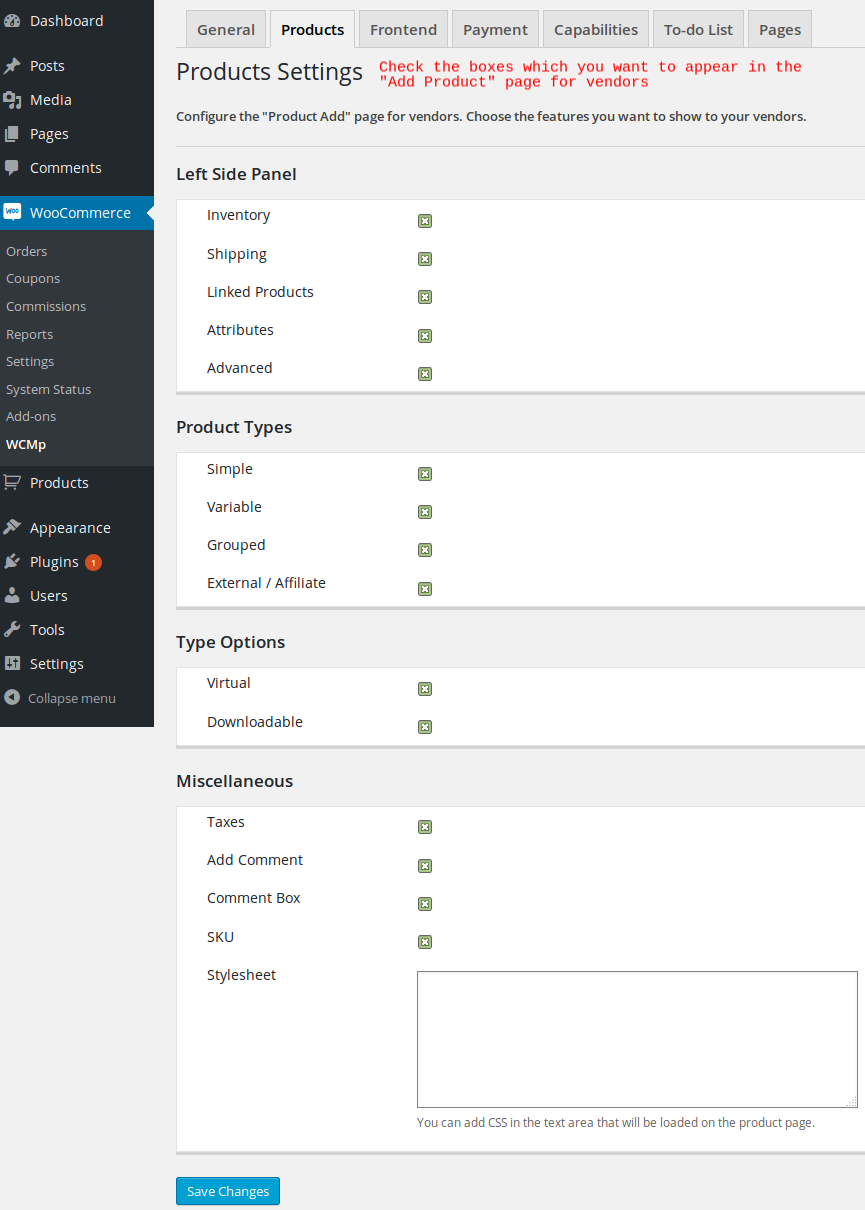Click the Posts pushpin icon
Image resolution: width=865 pixels, height=1210 pixels.
coord(12,66)
